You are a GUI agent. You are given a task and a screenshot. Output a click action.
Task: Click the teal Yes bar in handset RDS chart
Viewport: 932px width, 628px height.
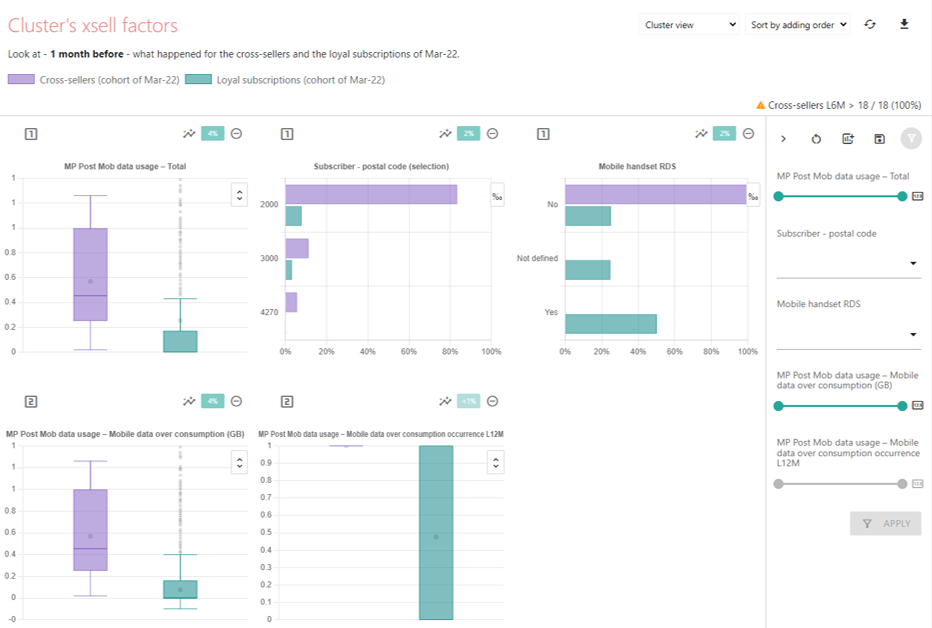coord(611,324)
